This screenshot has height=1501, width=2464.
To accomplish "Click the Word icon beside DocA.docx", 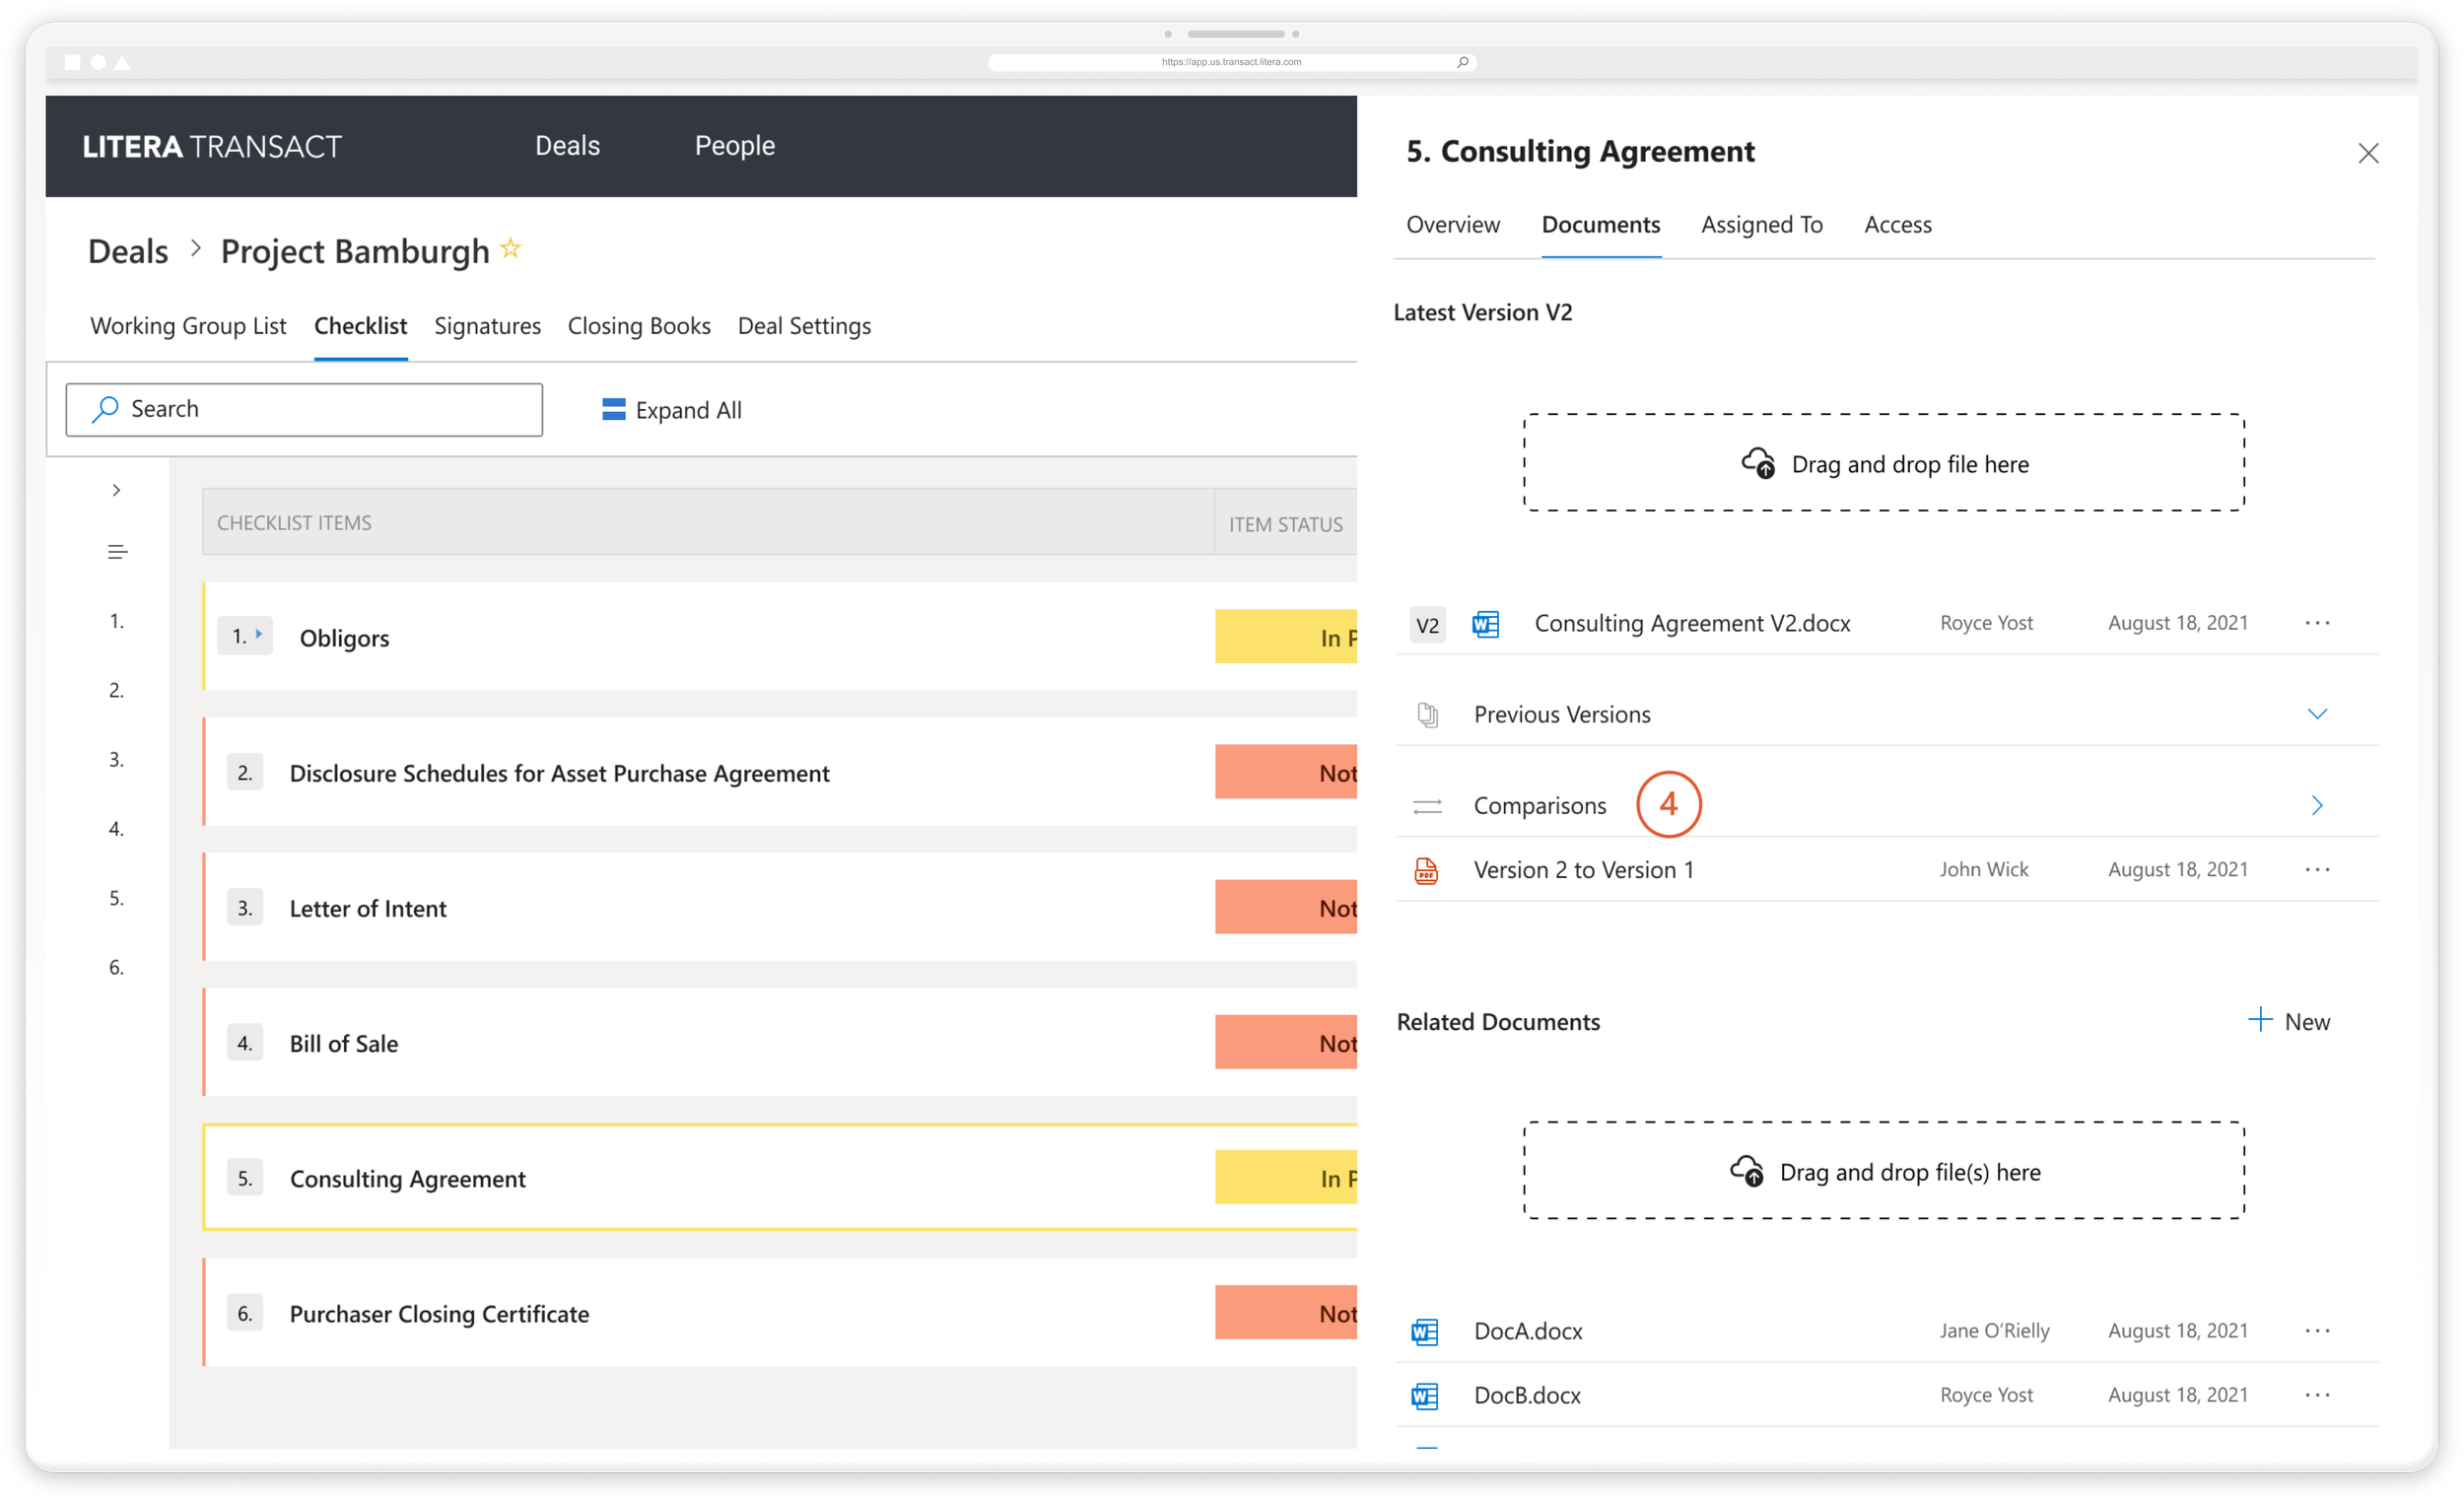I will (x=1425, y=1331).
